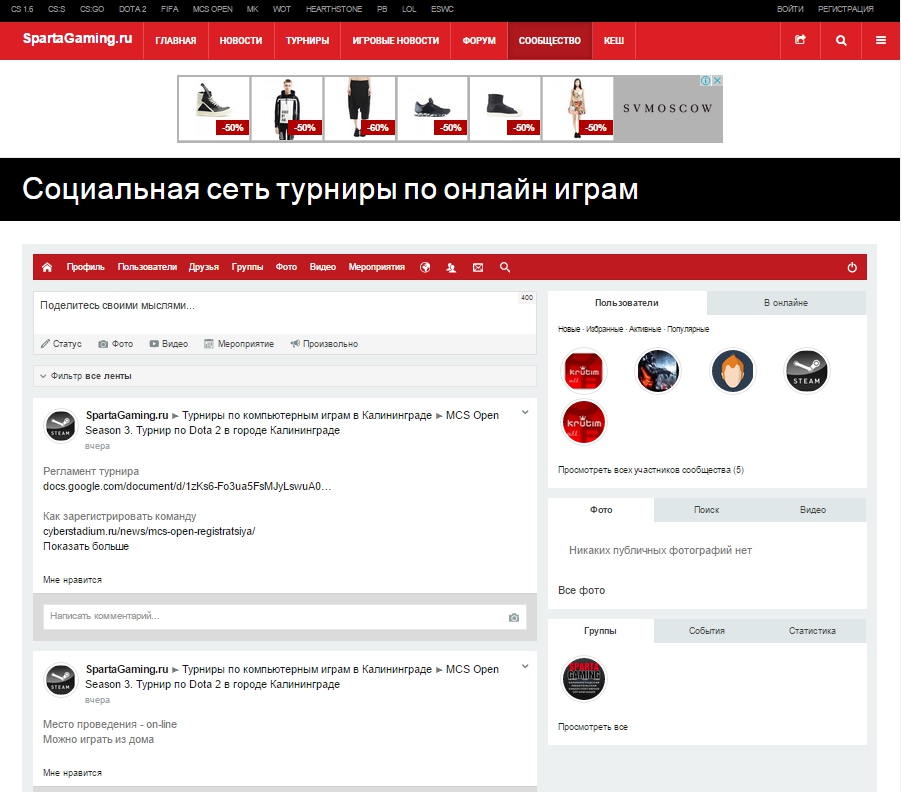Click РЕГИСТРАЦИЯ link
This screenshot has width=901, height=792.
coord(846,9)
